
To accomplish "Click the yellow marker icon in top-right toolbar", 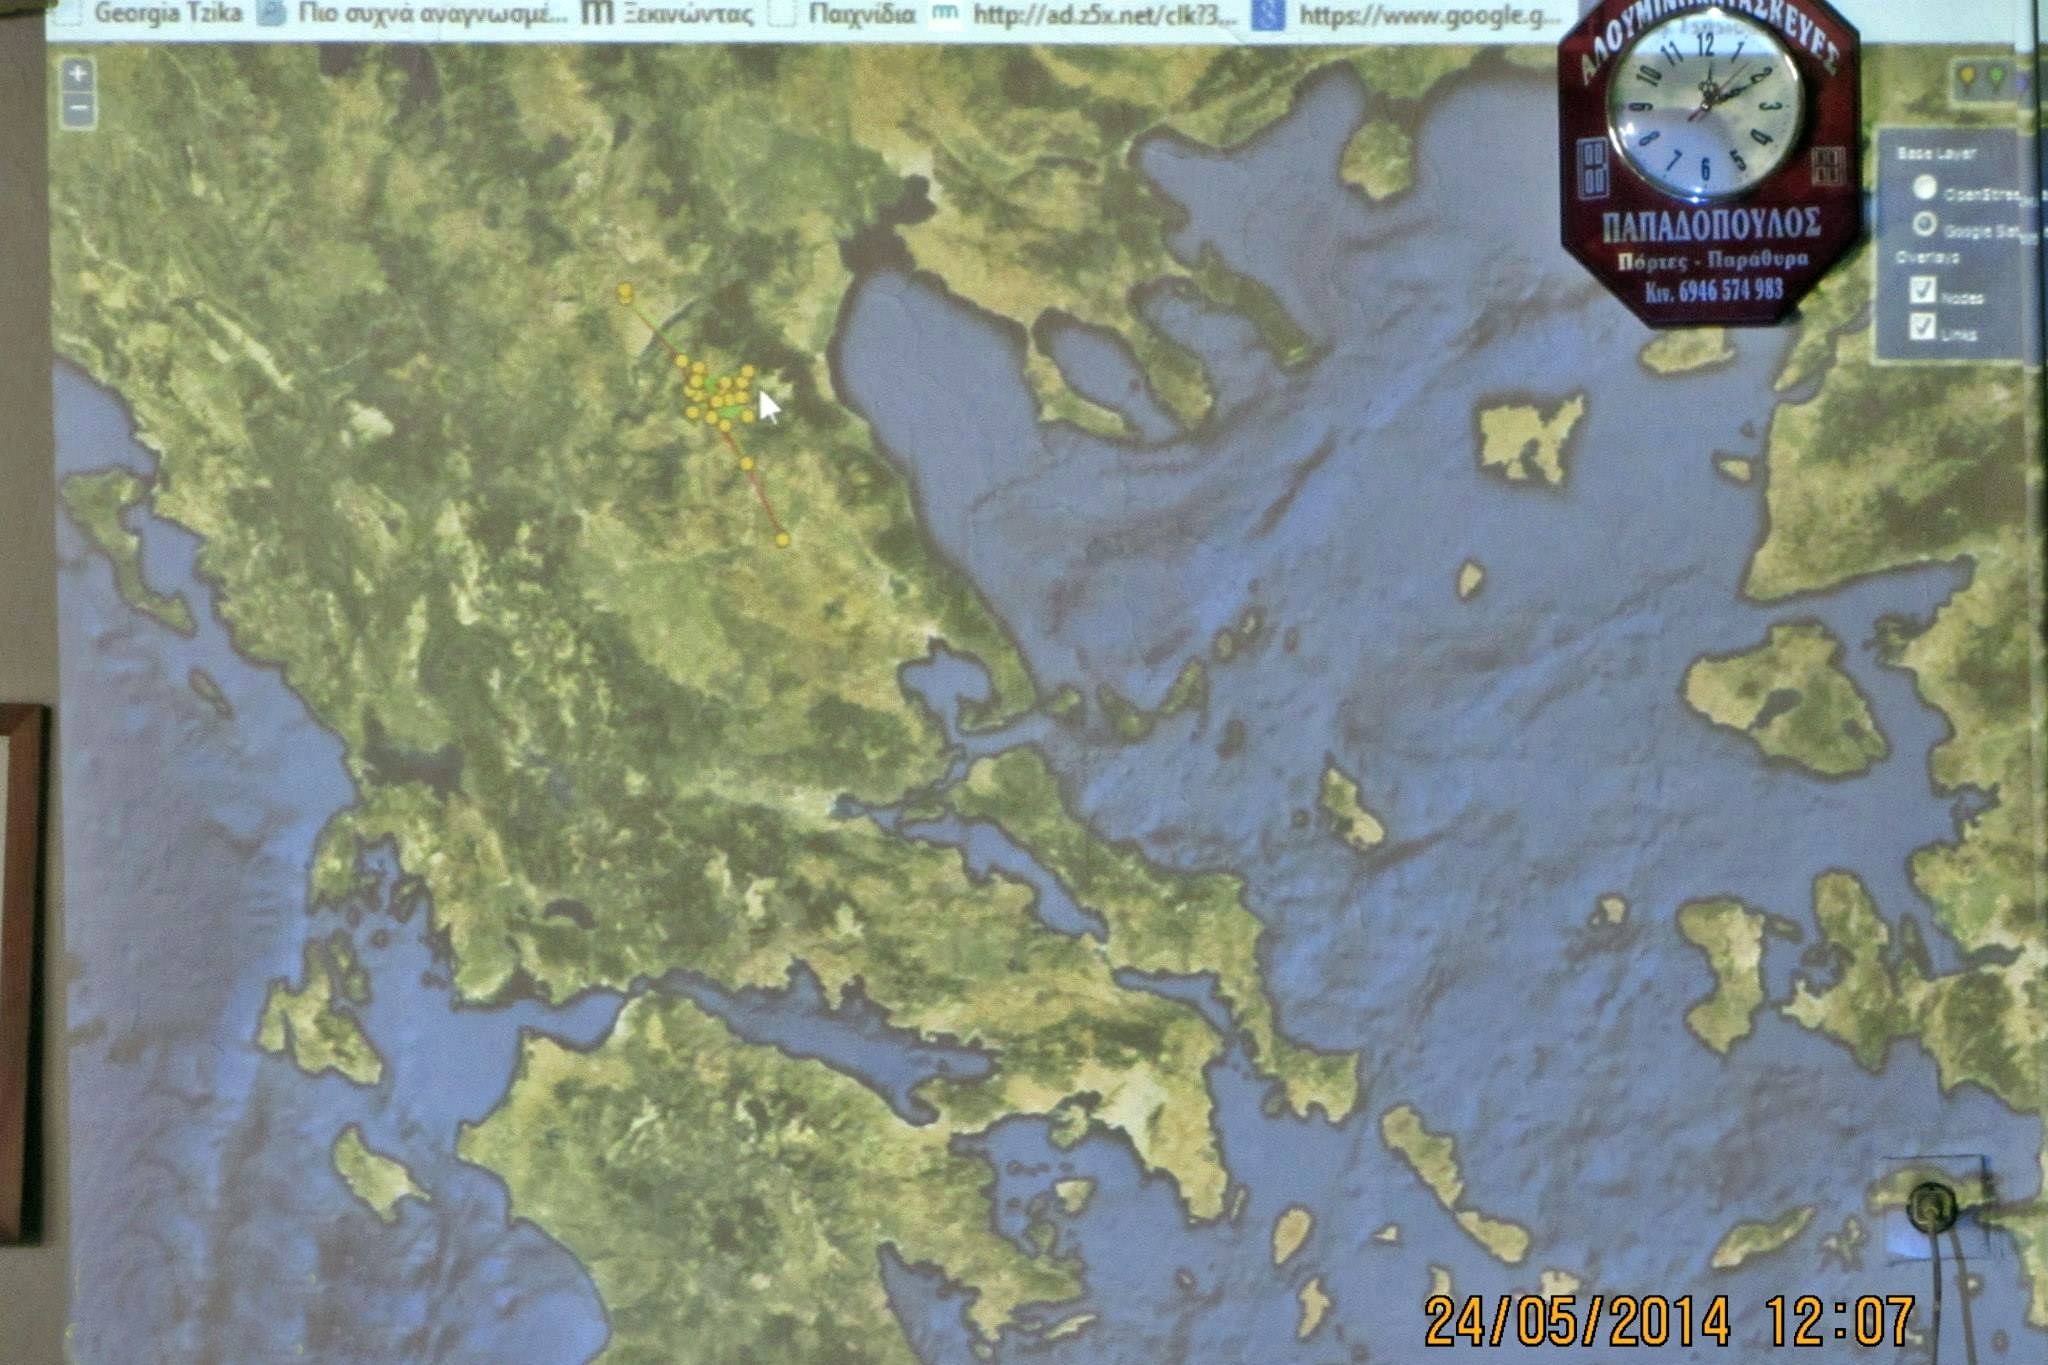I will point(1967,78).
